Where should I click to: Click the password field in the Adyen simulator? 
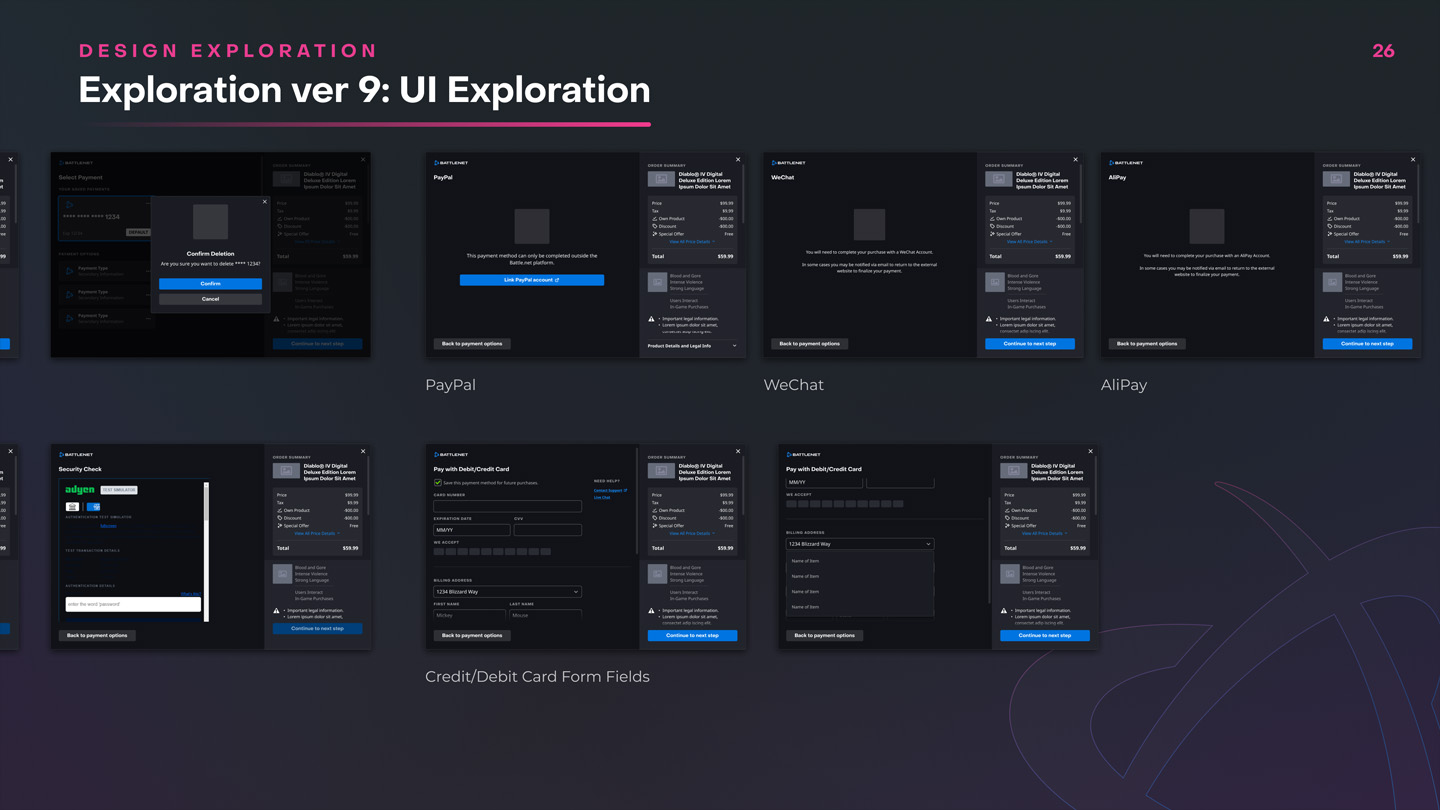[133, 604]
